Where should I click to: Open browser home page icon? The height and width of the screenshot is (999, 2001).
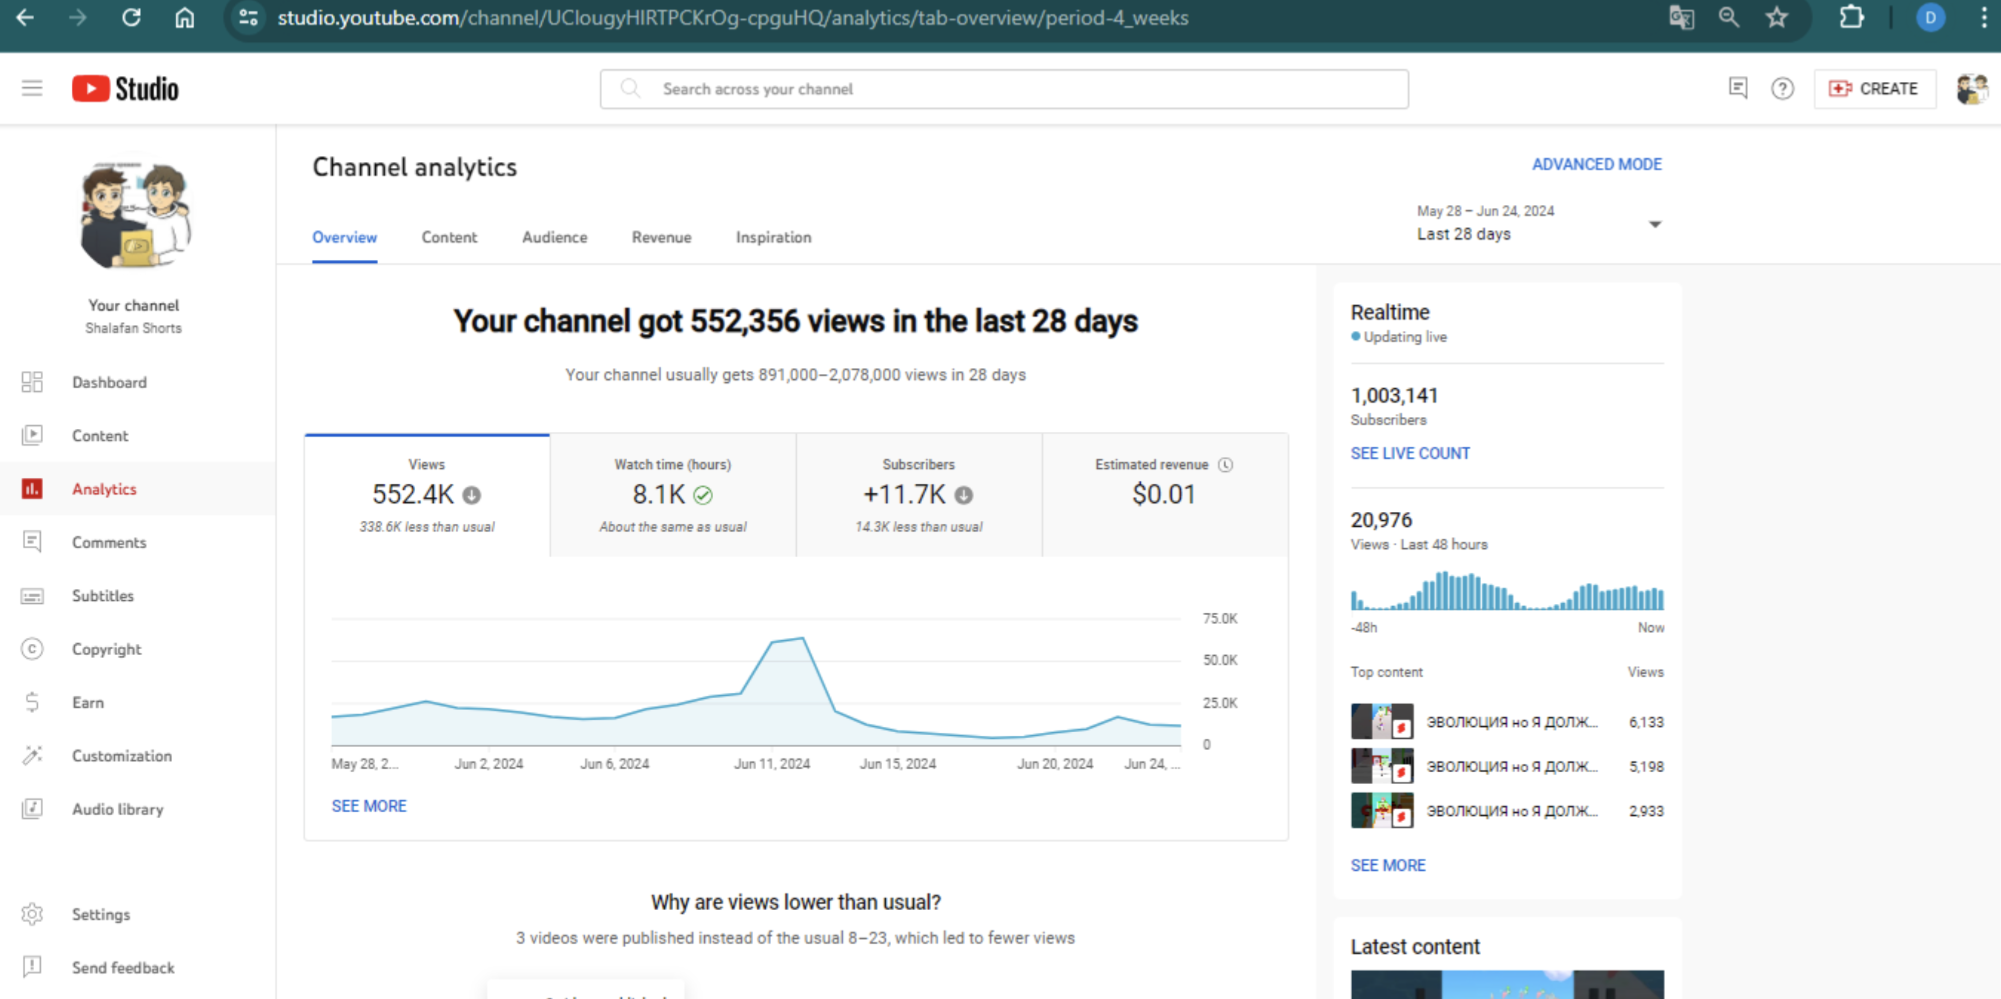tap(184, 17)
